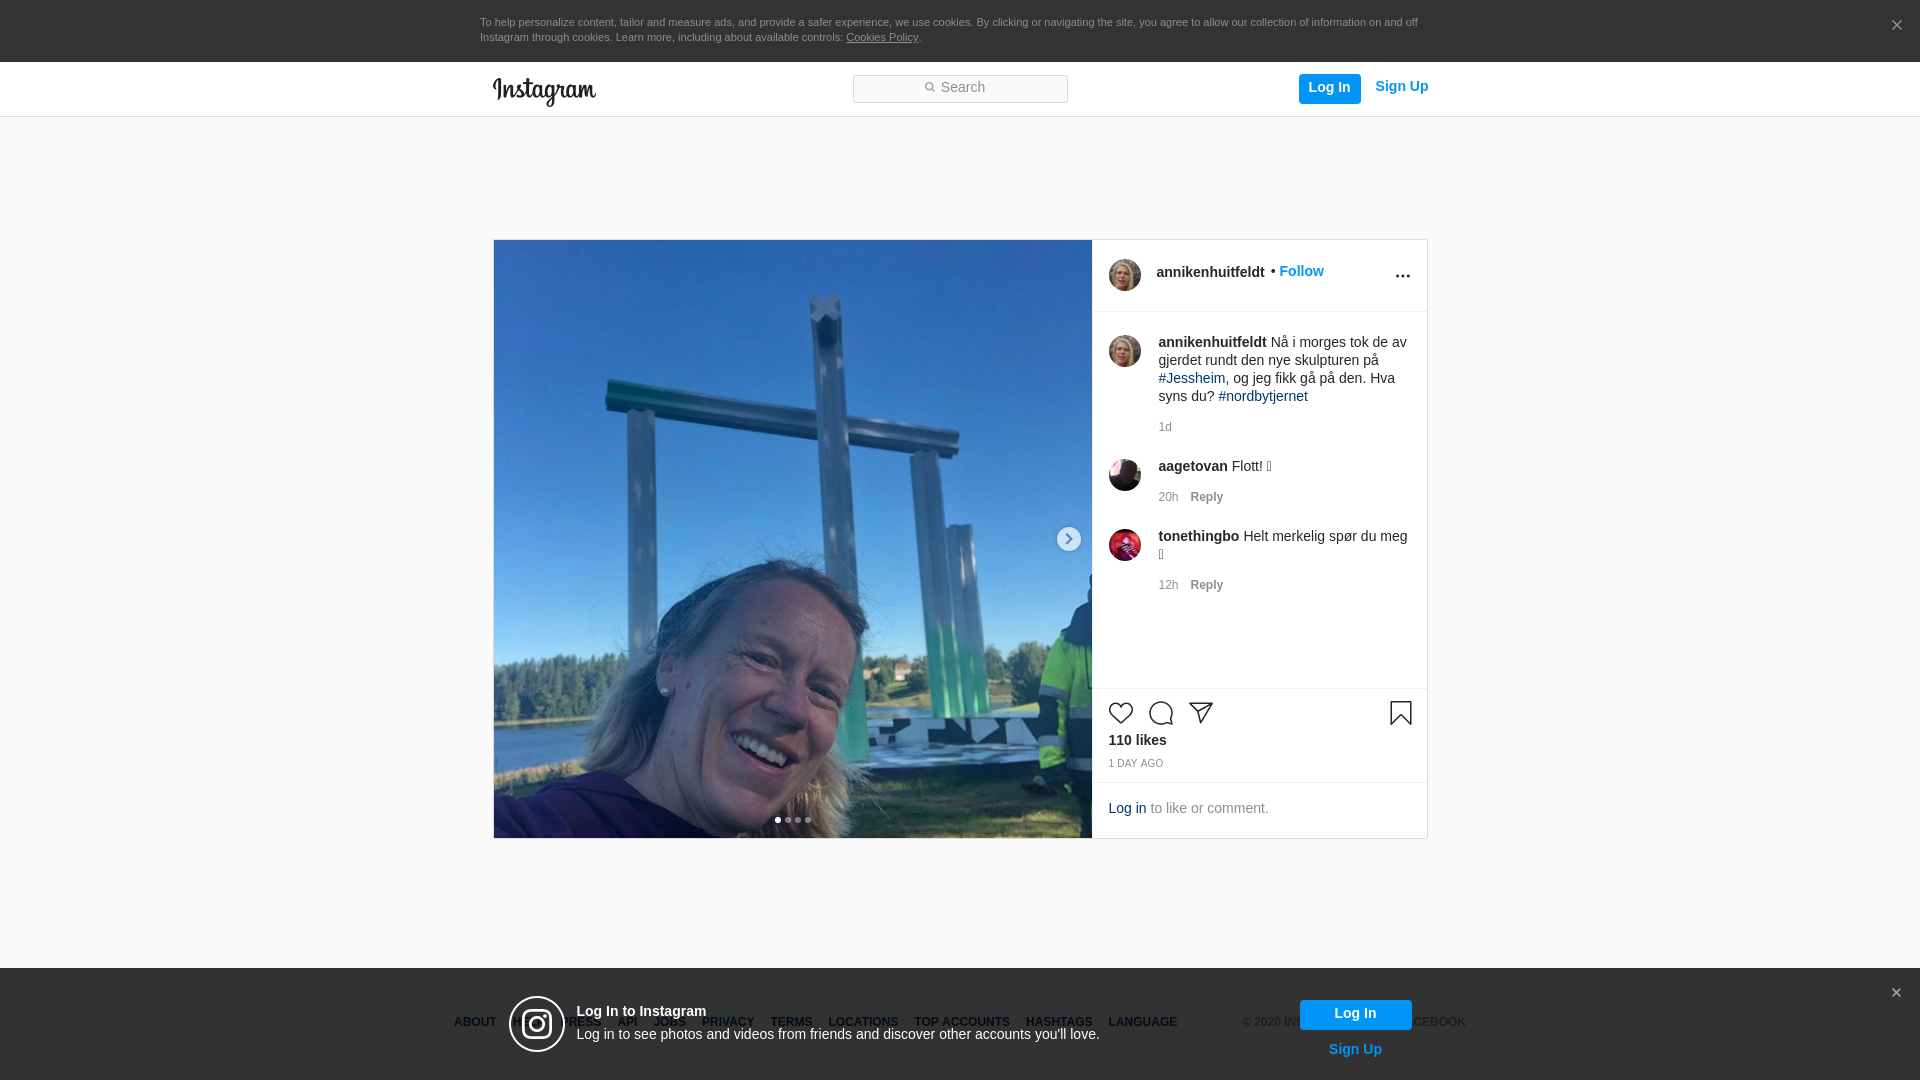Click the Instagram logo
The height and width of the screenshot is (1080, 1920).
click(x=544, y=91)
